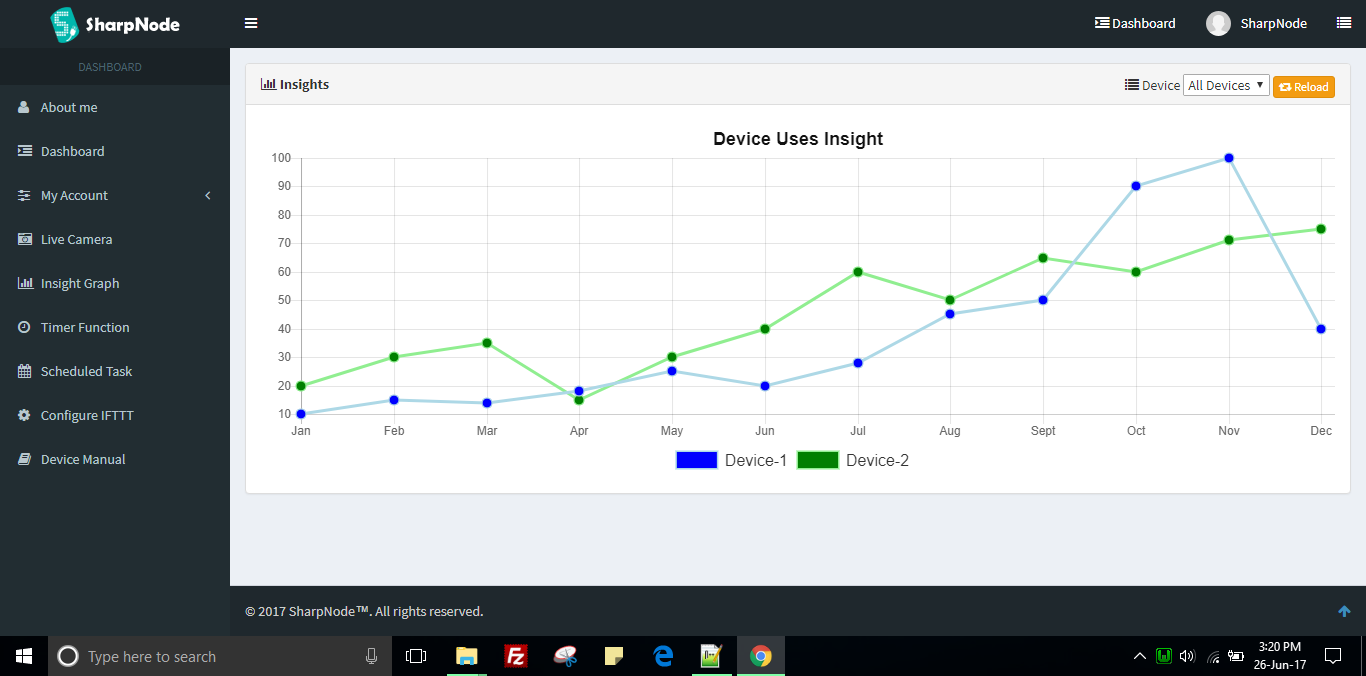Screen dimensions: 1366x676
Task: Expand the My Account submenu arrow
Action: tap(208, 195)
